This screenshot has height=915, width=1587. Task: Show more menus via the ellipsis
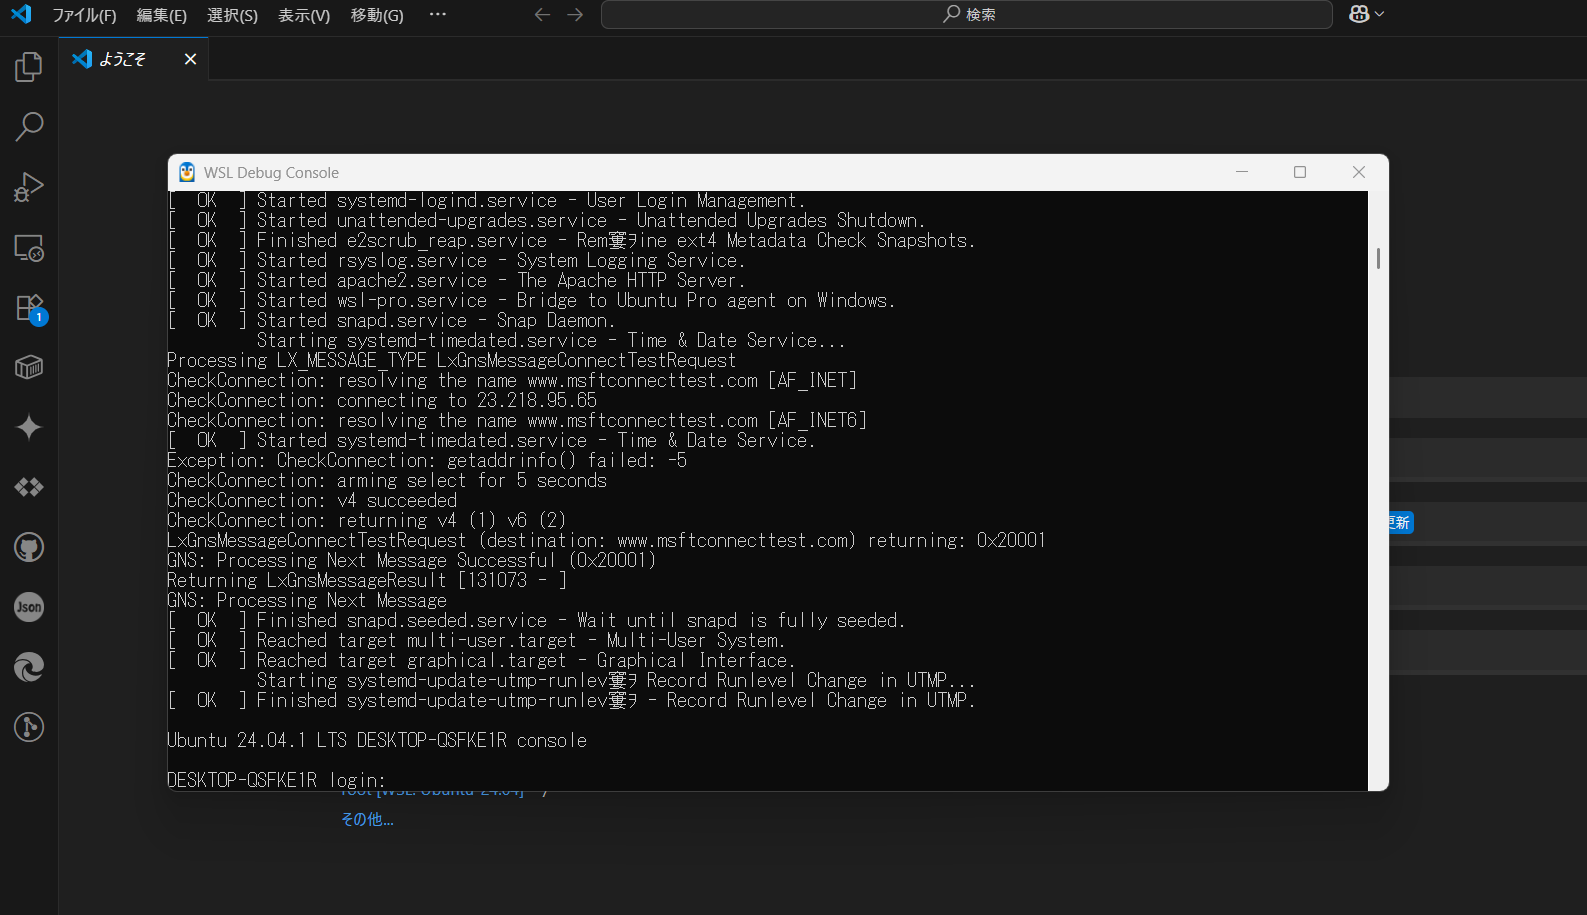(437, 14)
